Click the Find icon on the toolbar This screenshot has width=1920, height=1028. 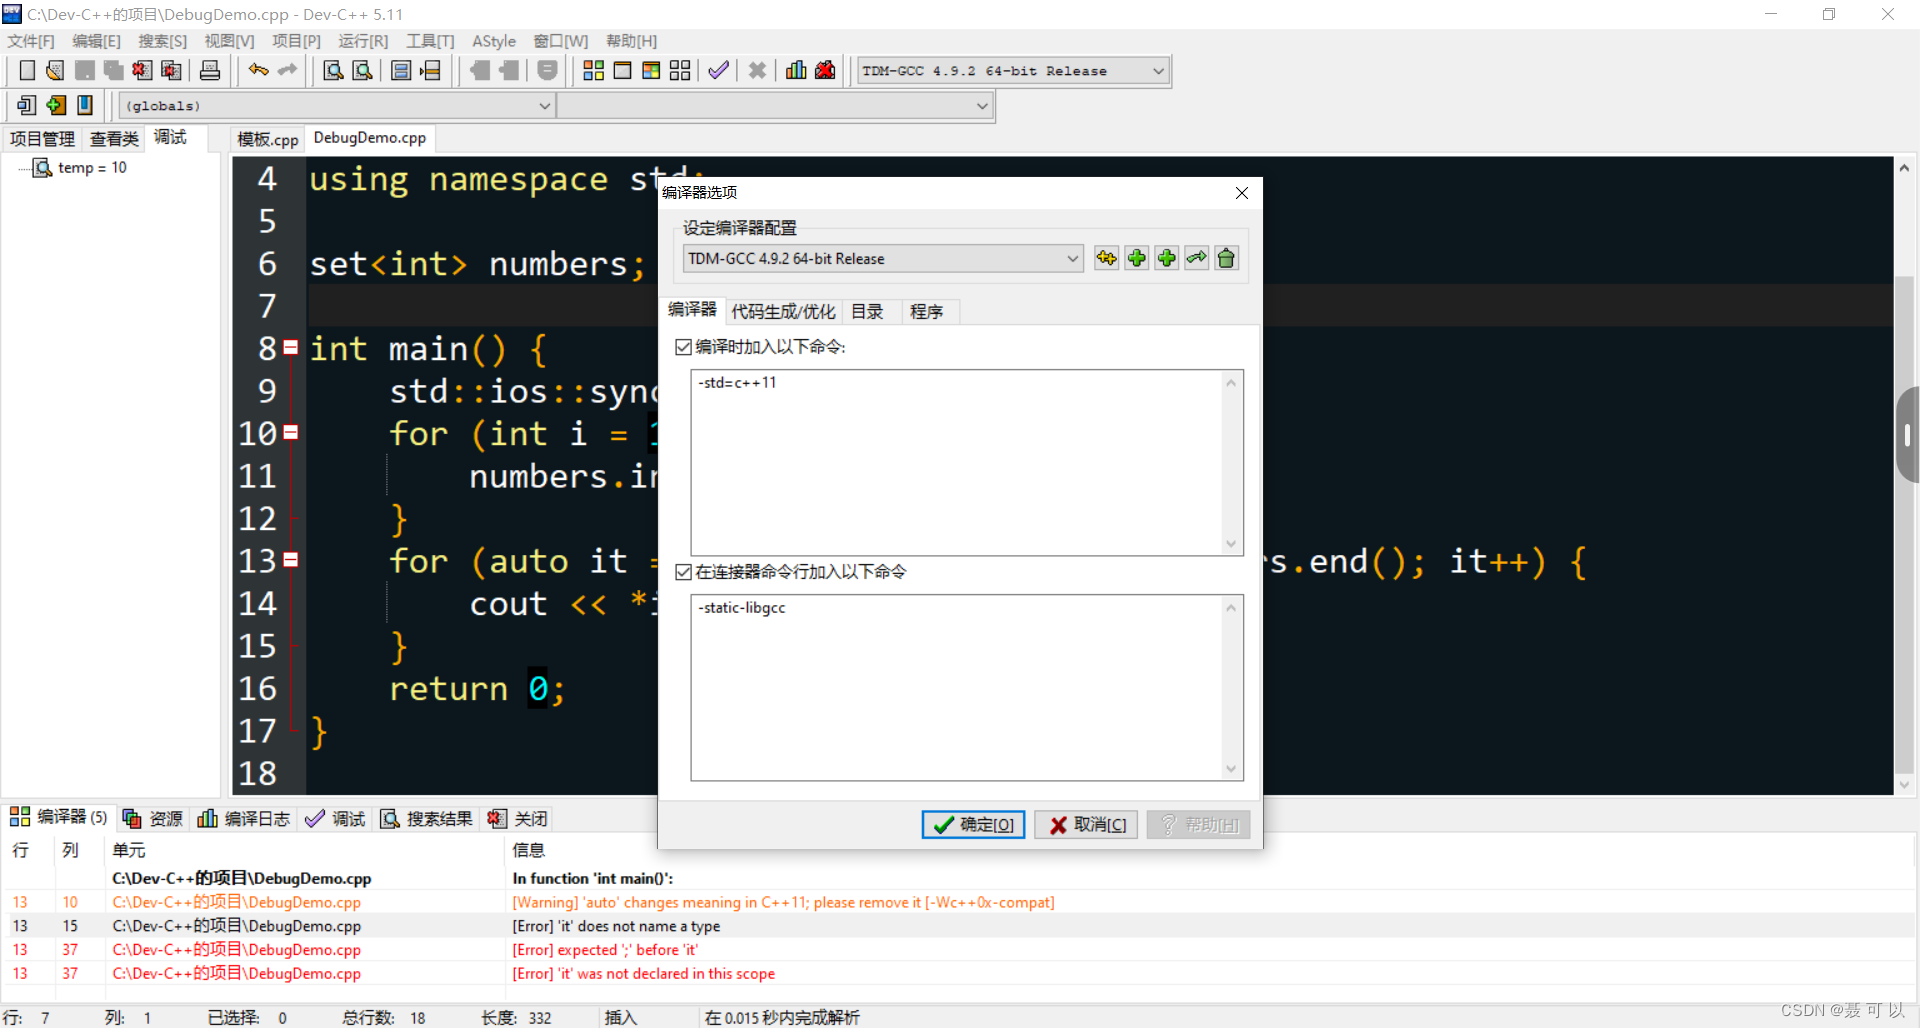[x=332, y=70]
